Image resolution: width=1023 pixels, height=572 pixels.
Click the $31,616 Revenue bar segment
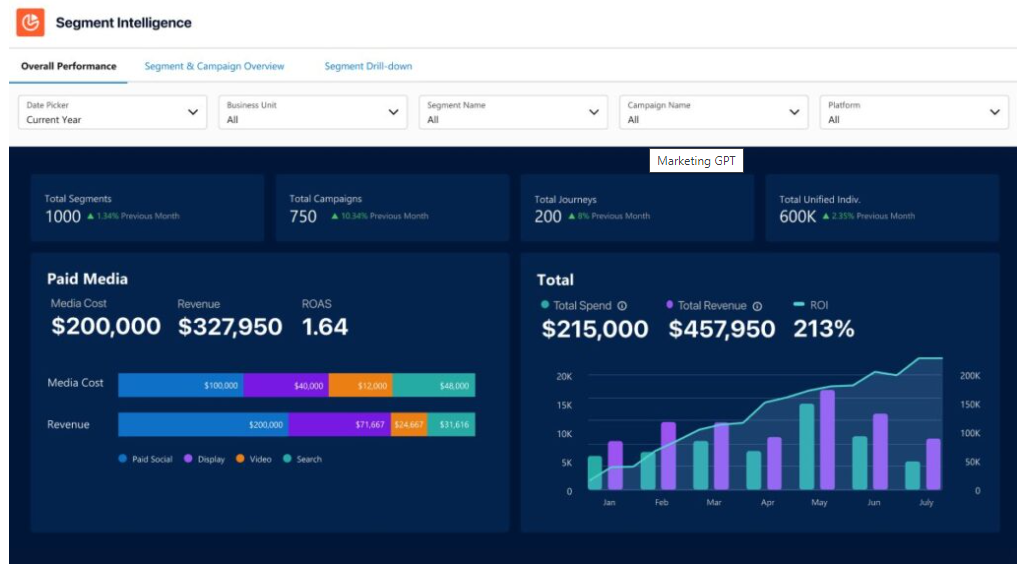(x=451, y=424)
